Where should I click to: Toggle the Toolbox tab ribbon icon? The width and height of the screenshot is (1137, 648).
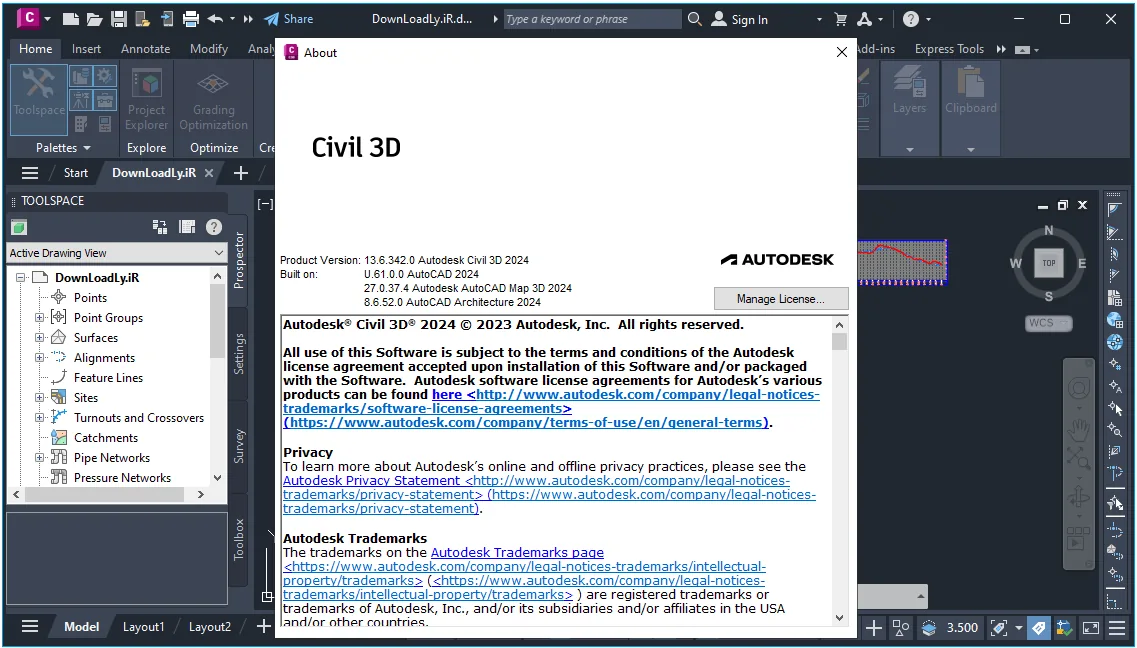tap(105, 99)
